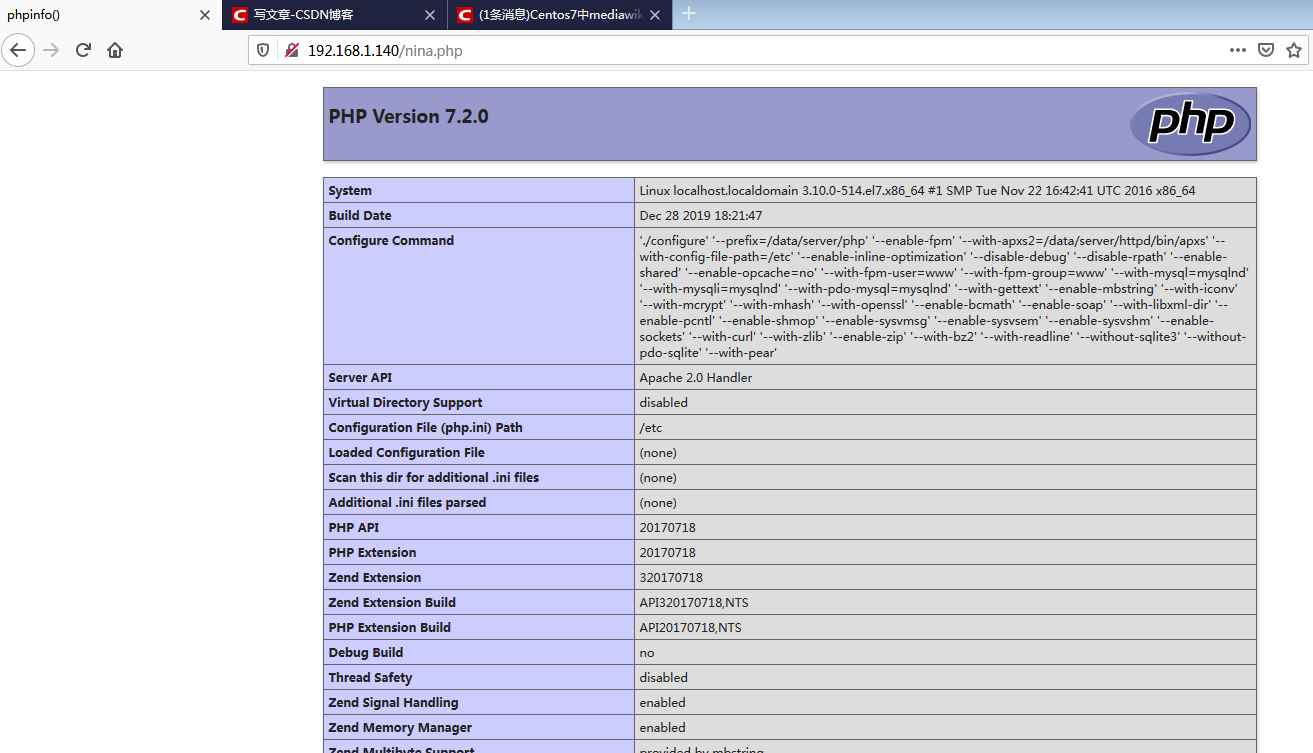
Task: Open tracking protection shield icon
Action: pyautogui.click(x=264, y=50)
